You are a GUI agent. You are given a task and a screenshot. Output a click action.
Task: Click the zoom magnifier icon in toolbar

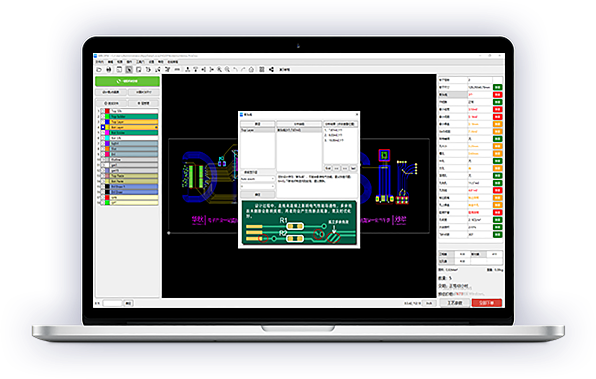[219, 70]
